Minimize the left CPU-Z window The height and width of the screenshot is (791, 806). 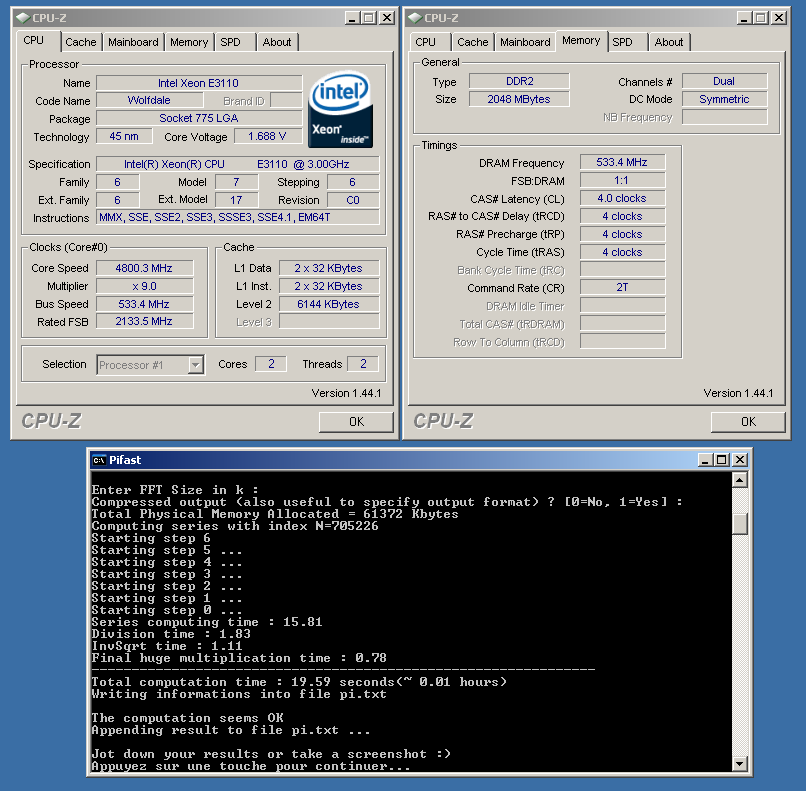352,18
